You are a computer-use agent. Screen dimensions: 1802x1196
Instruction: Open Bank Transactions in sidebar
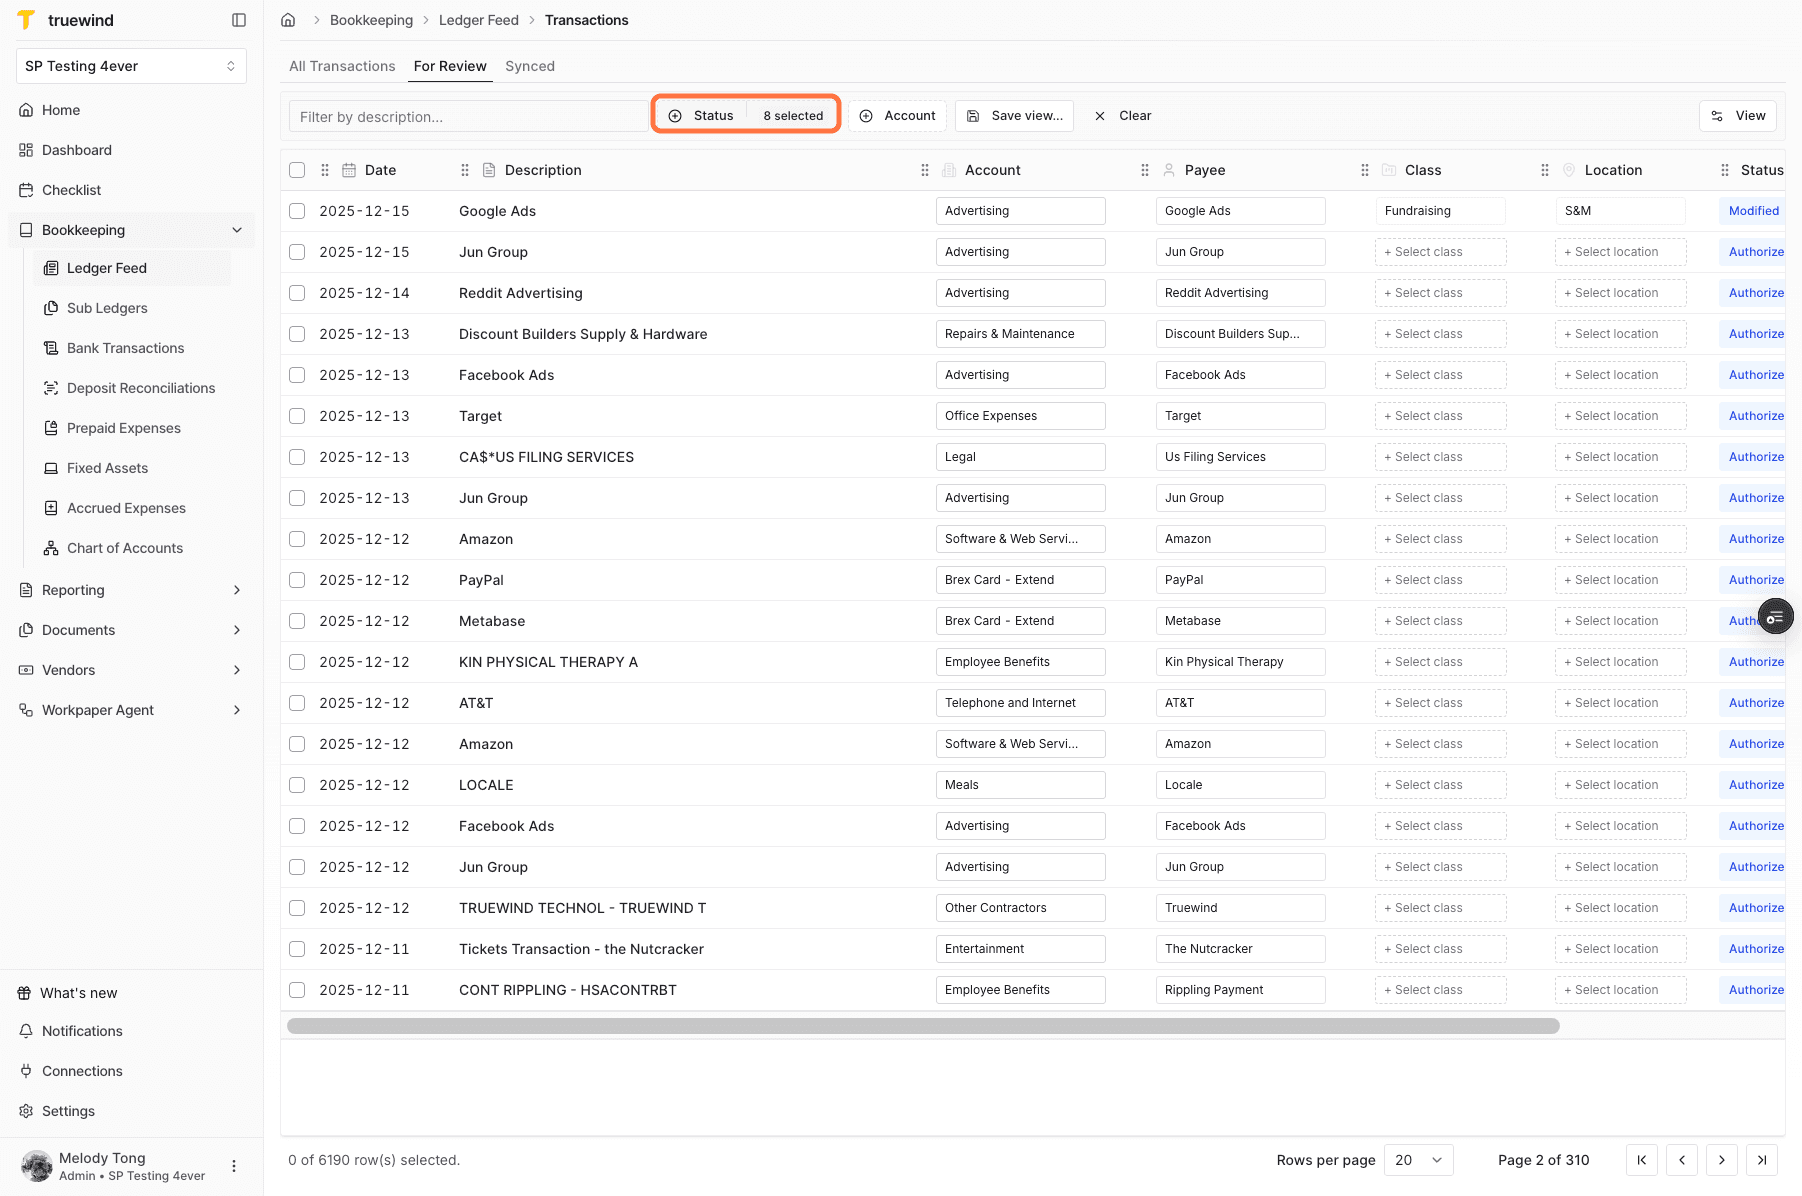132,348
